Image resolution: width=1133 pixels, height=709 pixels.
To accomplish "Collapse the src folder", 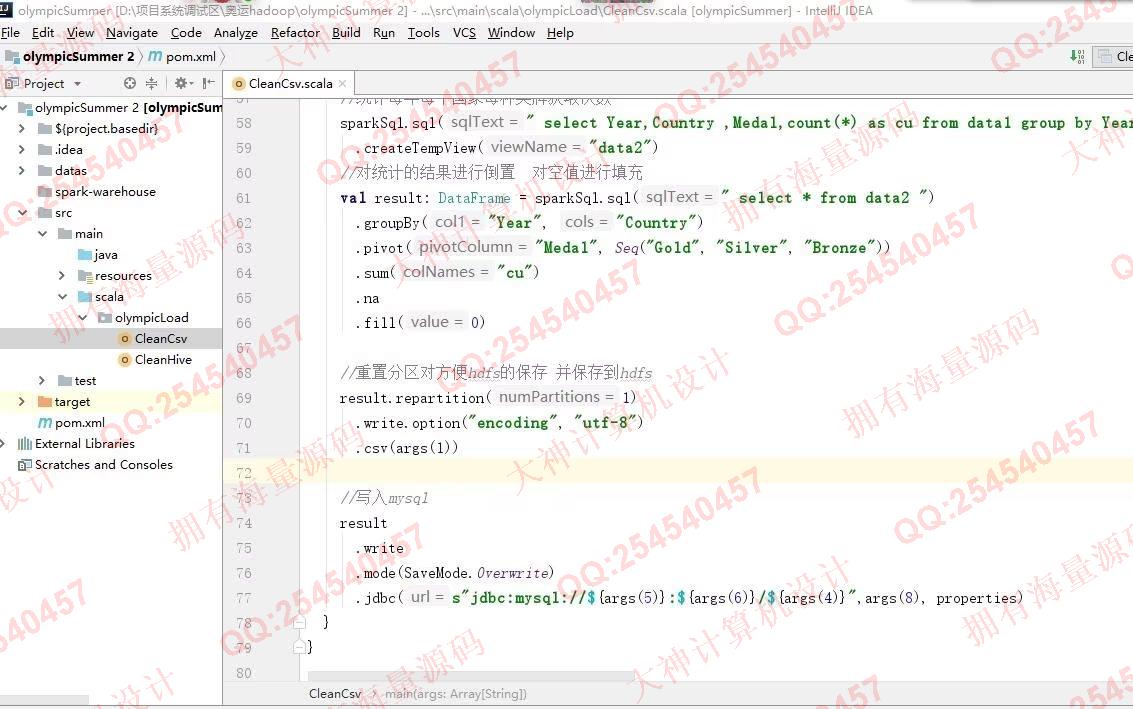I will click(x=22, y=212).
